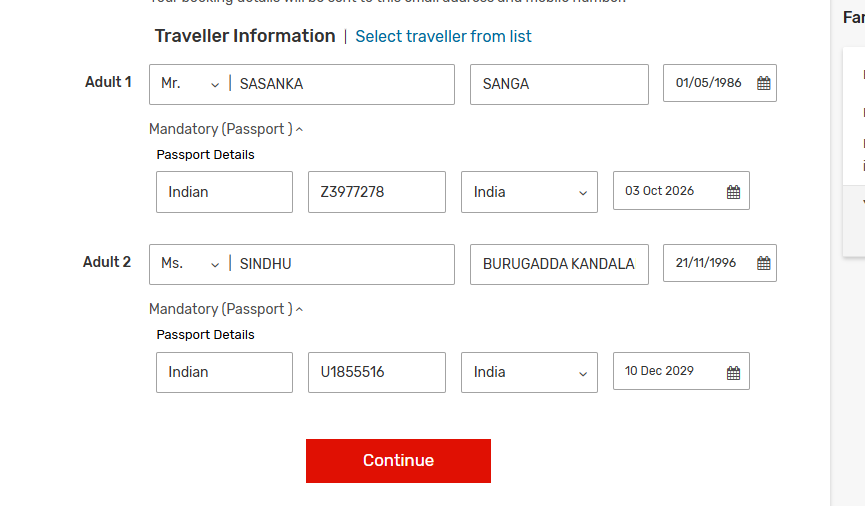865x506 pixels.
Task: Click the BURUGADDA KANDALA last name field
Action: tap(559, 264)
